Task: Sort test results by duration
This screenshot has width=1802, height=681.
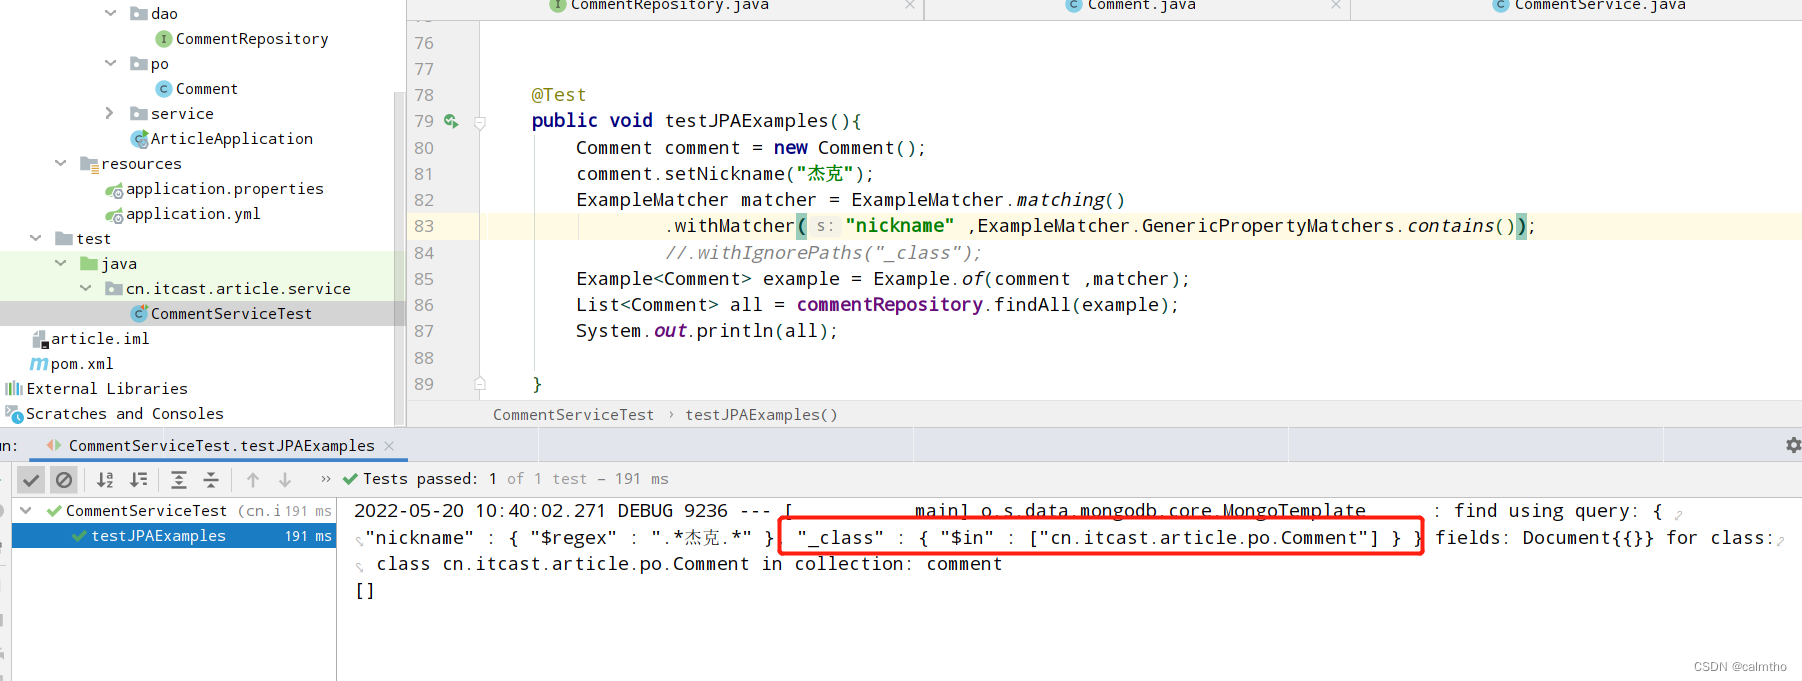Action: (139, 480)
